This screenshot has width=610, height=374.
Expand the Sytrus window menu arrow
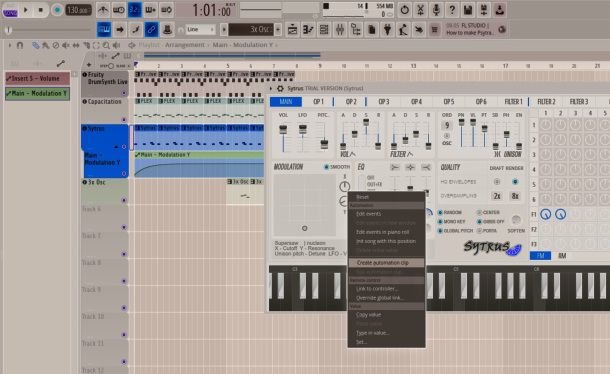271,88
